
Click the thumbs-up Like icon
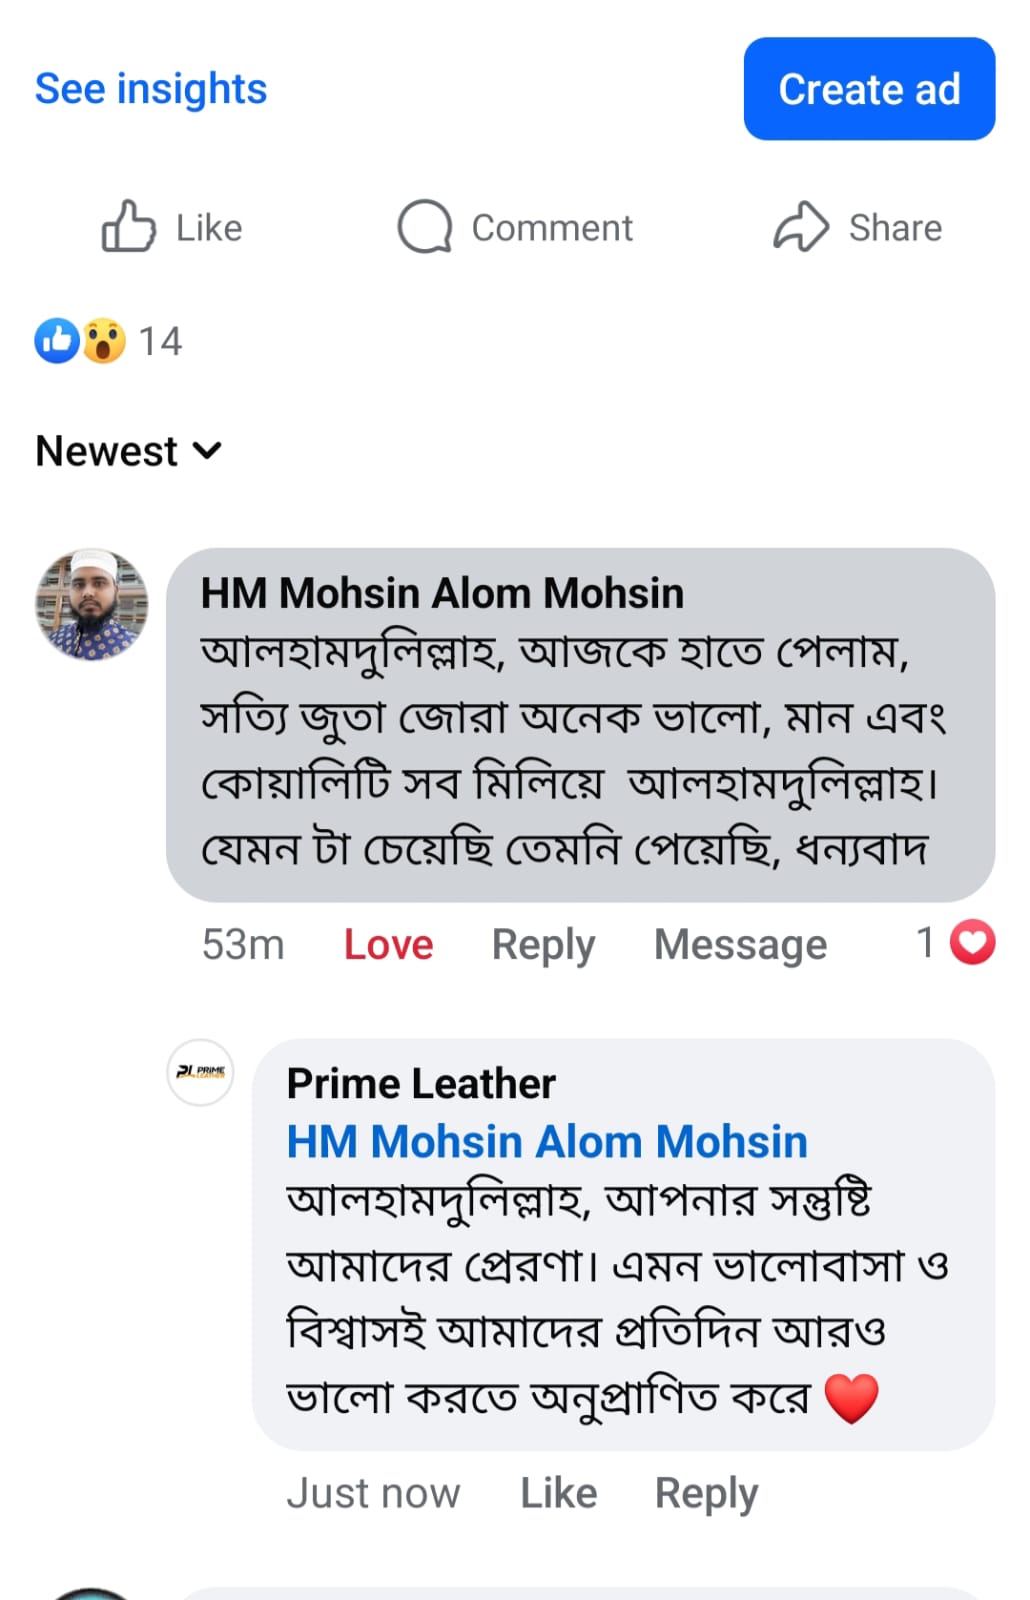coord(129,226)
